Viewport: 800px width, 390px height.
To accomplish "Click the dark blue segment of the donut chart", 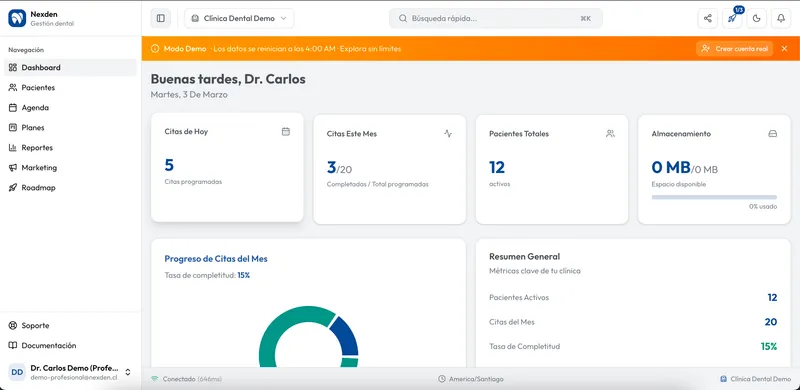I will (346, 337).
